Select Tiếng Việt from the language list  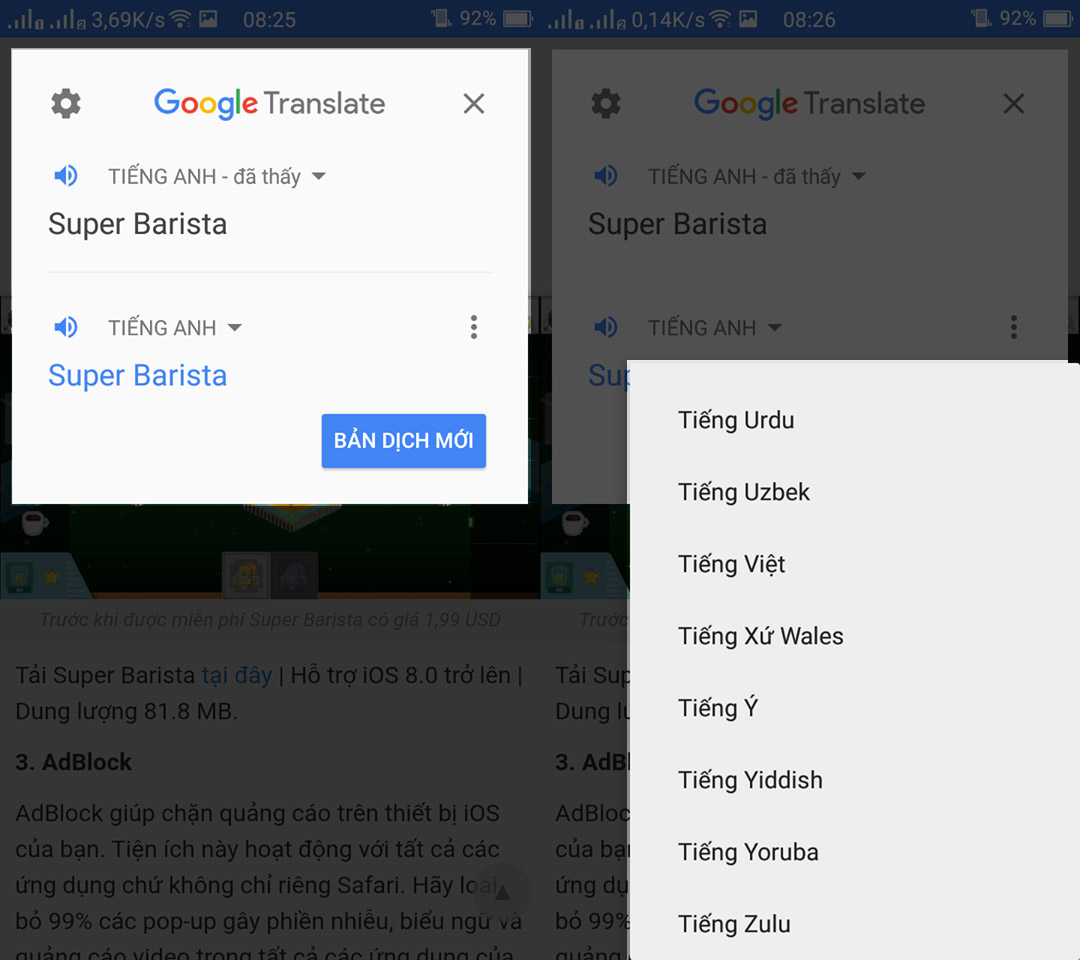pyautogui.click(x=732, y=564)
